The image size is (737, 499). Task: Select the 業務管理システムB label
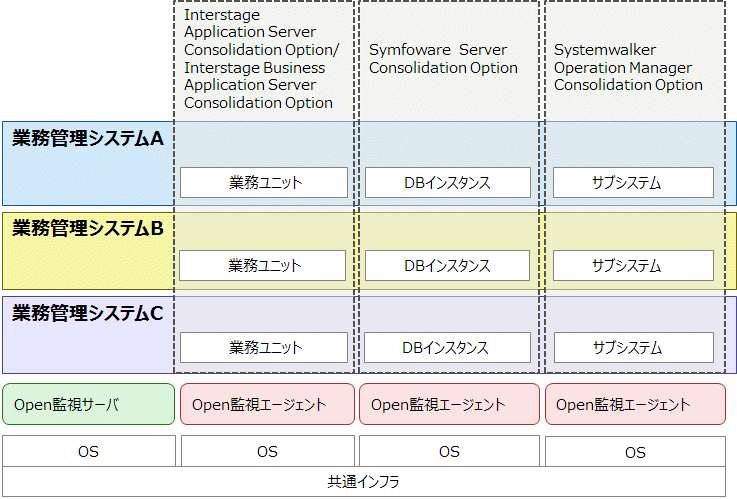tap(88, 228)
